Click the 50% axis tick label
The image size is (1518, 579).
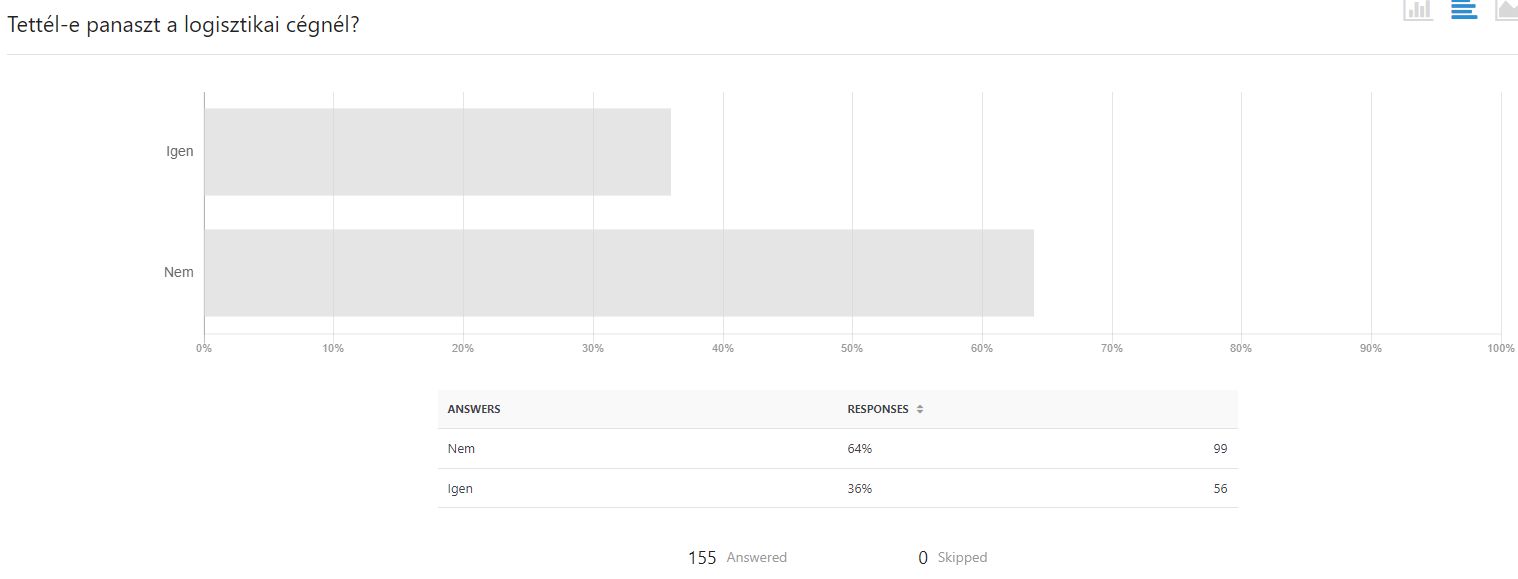click(x=852, y=348)
